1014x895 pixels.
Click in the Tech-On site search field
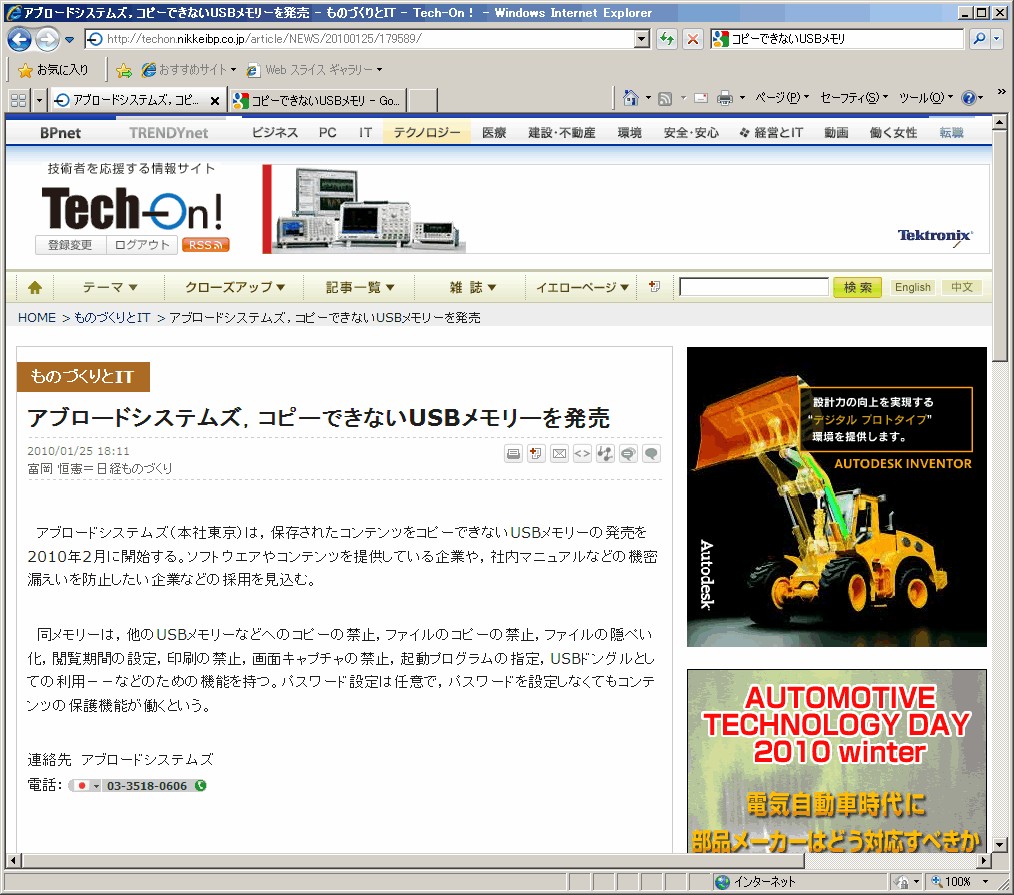click(753, 287)
